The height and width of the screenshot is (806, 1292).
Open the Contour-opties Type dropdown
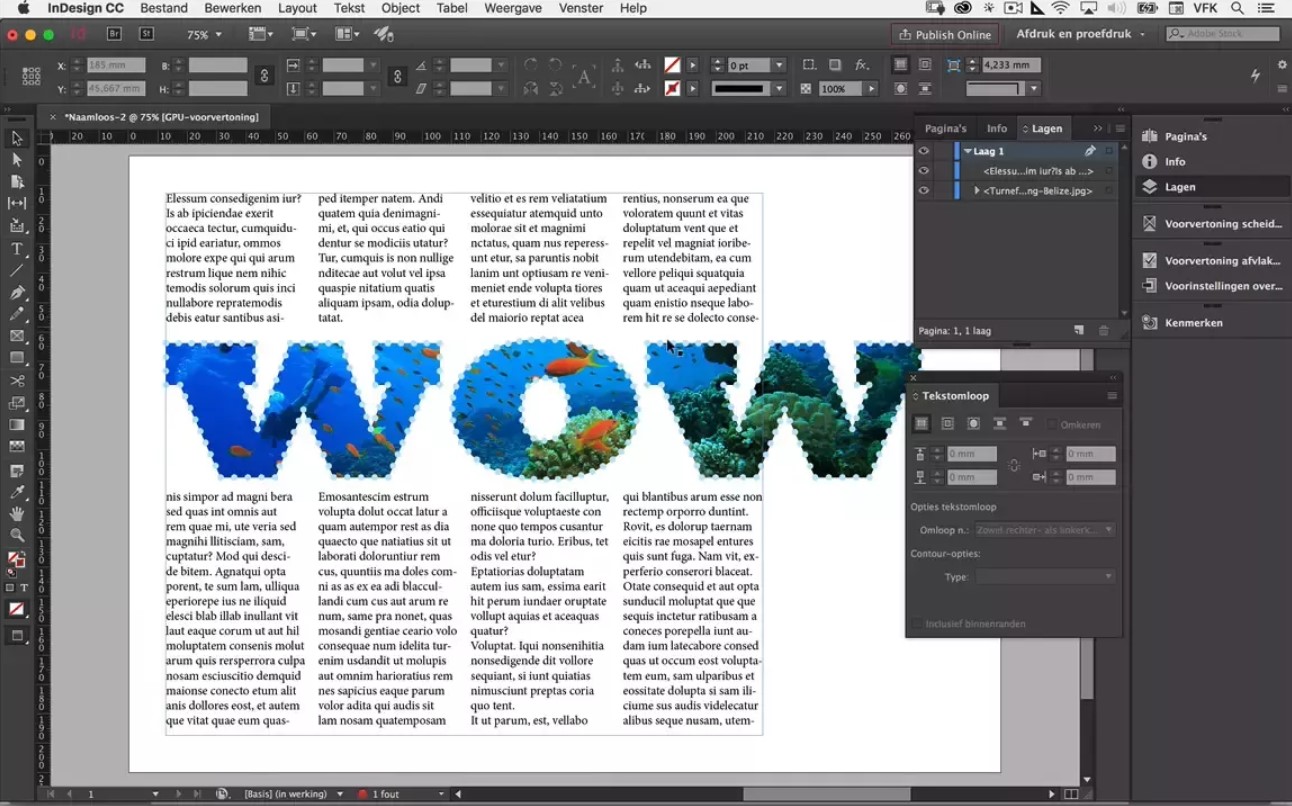point(1044,577)
